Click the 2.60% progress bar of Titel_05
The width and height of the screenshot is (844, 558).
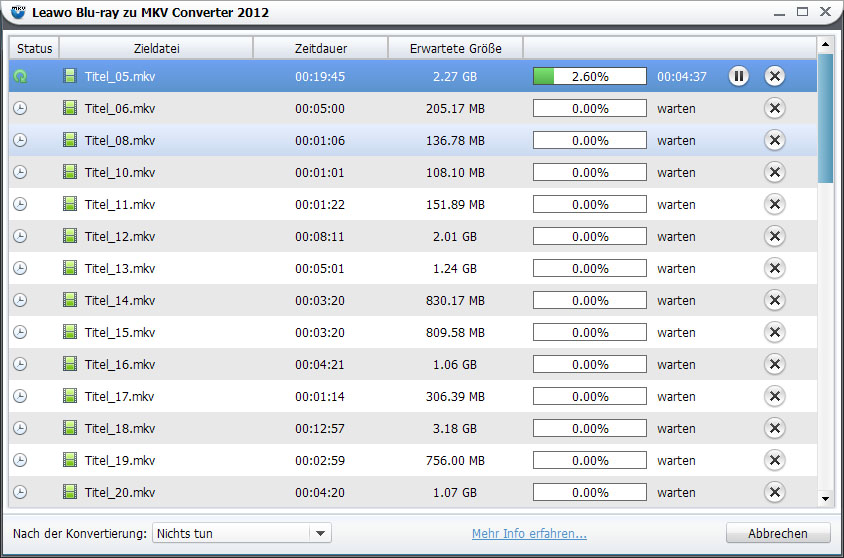tap(589, 76)
